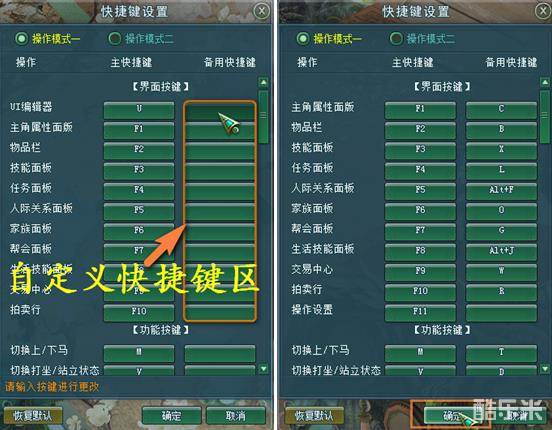The width and height of the screenshot is (552, 430).
Task: Click 恢复默认 in the right panel
Action: [x=314, y=416]
